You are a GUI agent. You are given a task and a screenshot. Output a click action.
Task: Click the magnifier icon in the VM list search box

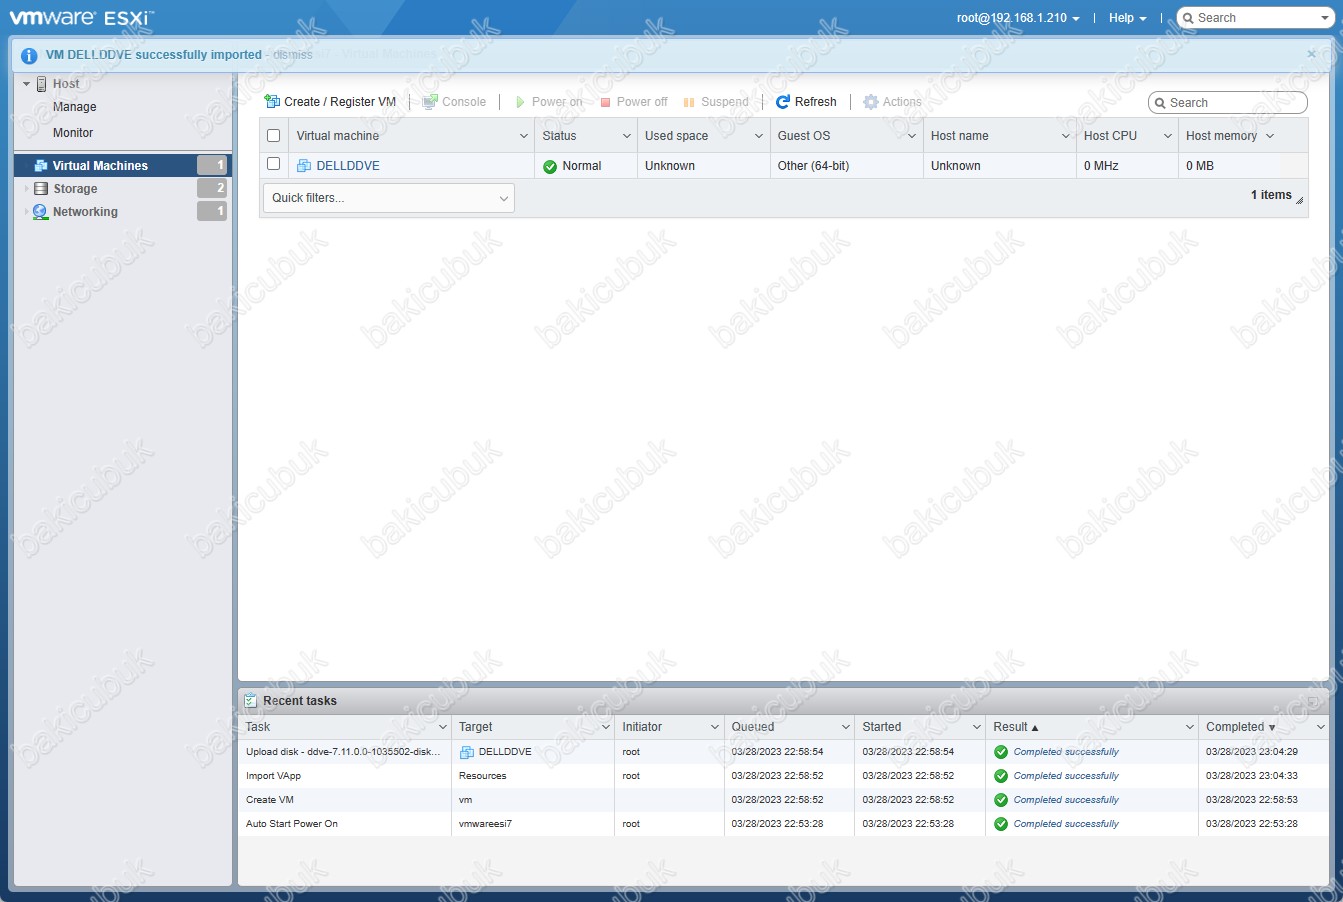click(x=1160, y=103)
